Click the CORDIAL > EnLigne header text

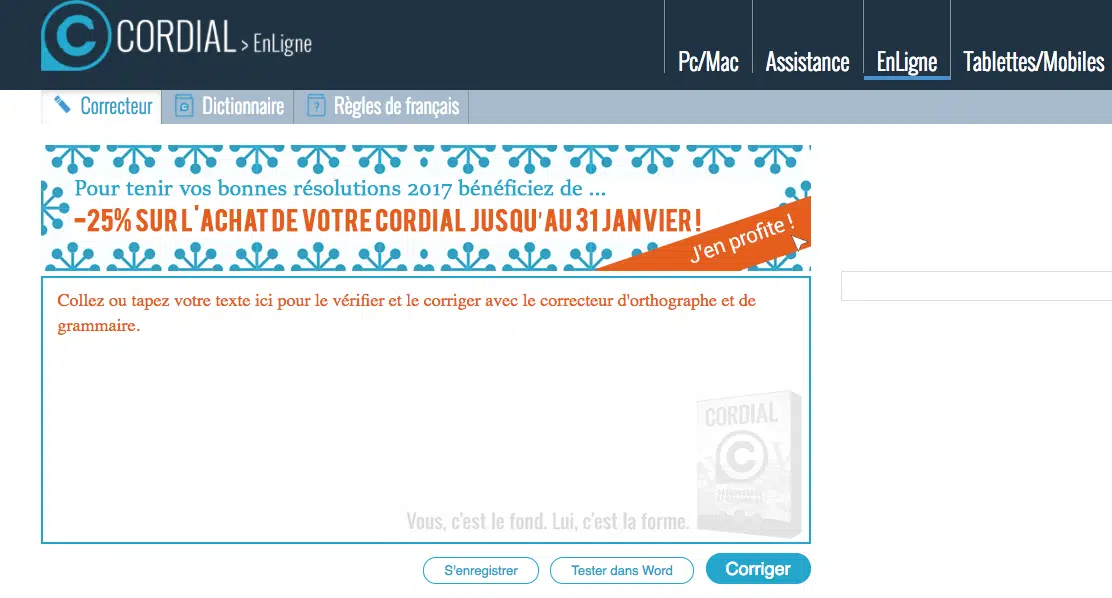(x=213, y=38)
